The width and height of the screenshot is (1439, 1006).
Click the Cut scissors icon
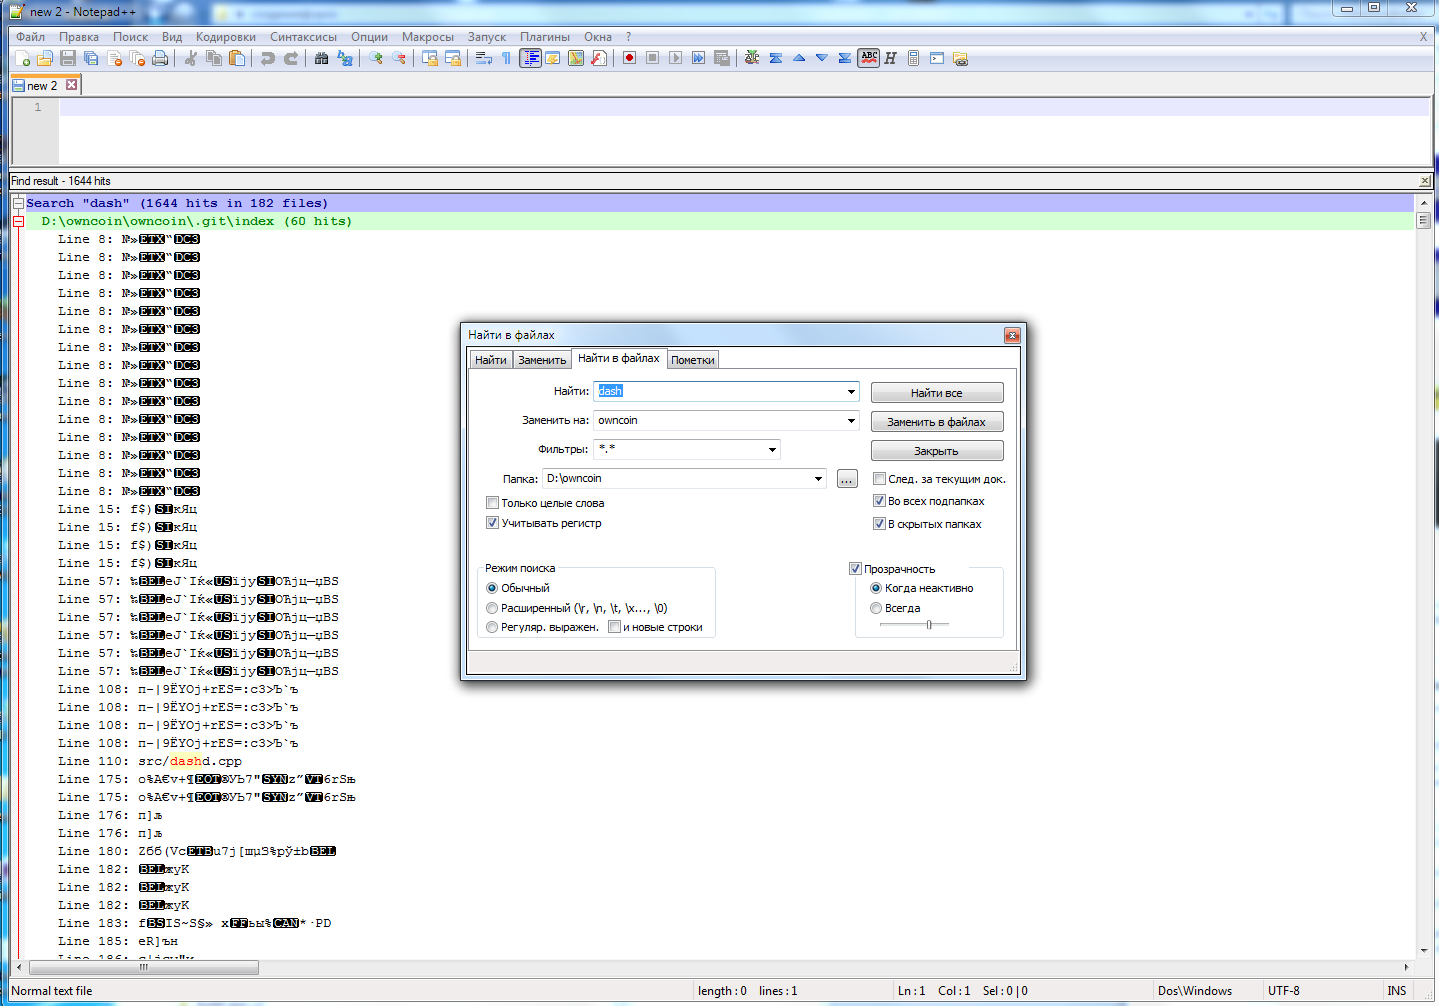pyautogui.click(x=190, y=59)
